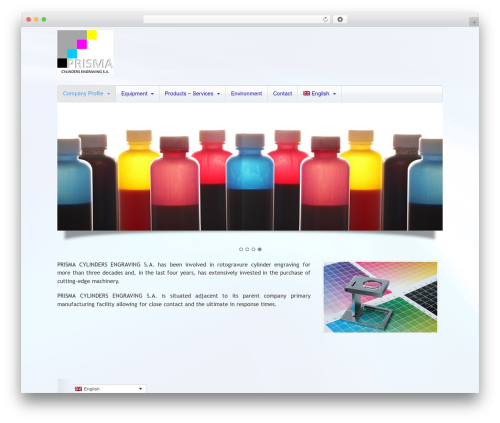This screenshot has width=500, height=423.
Task: Reload the page with the refresh icon
Action: tap(325, 20)
